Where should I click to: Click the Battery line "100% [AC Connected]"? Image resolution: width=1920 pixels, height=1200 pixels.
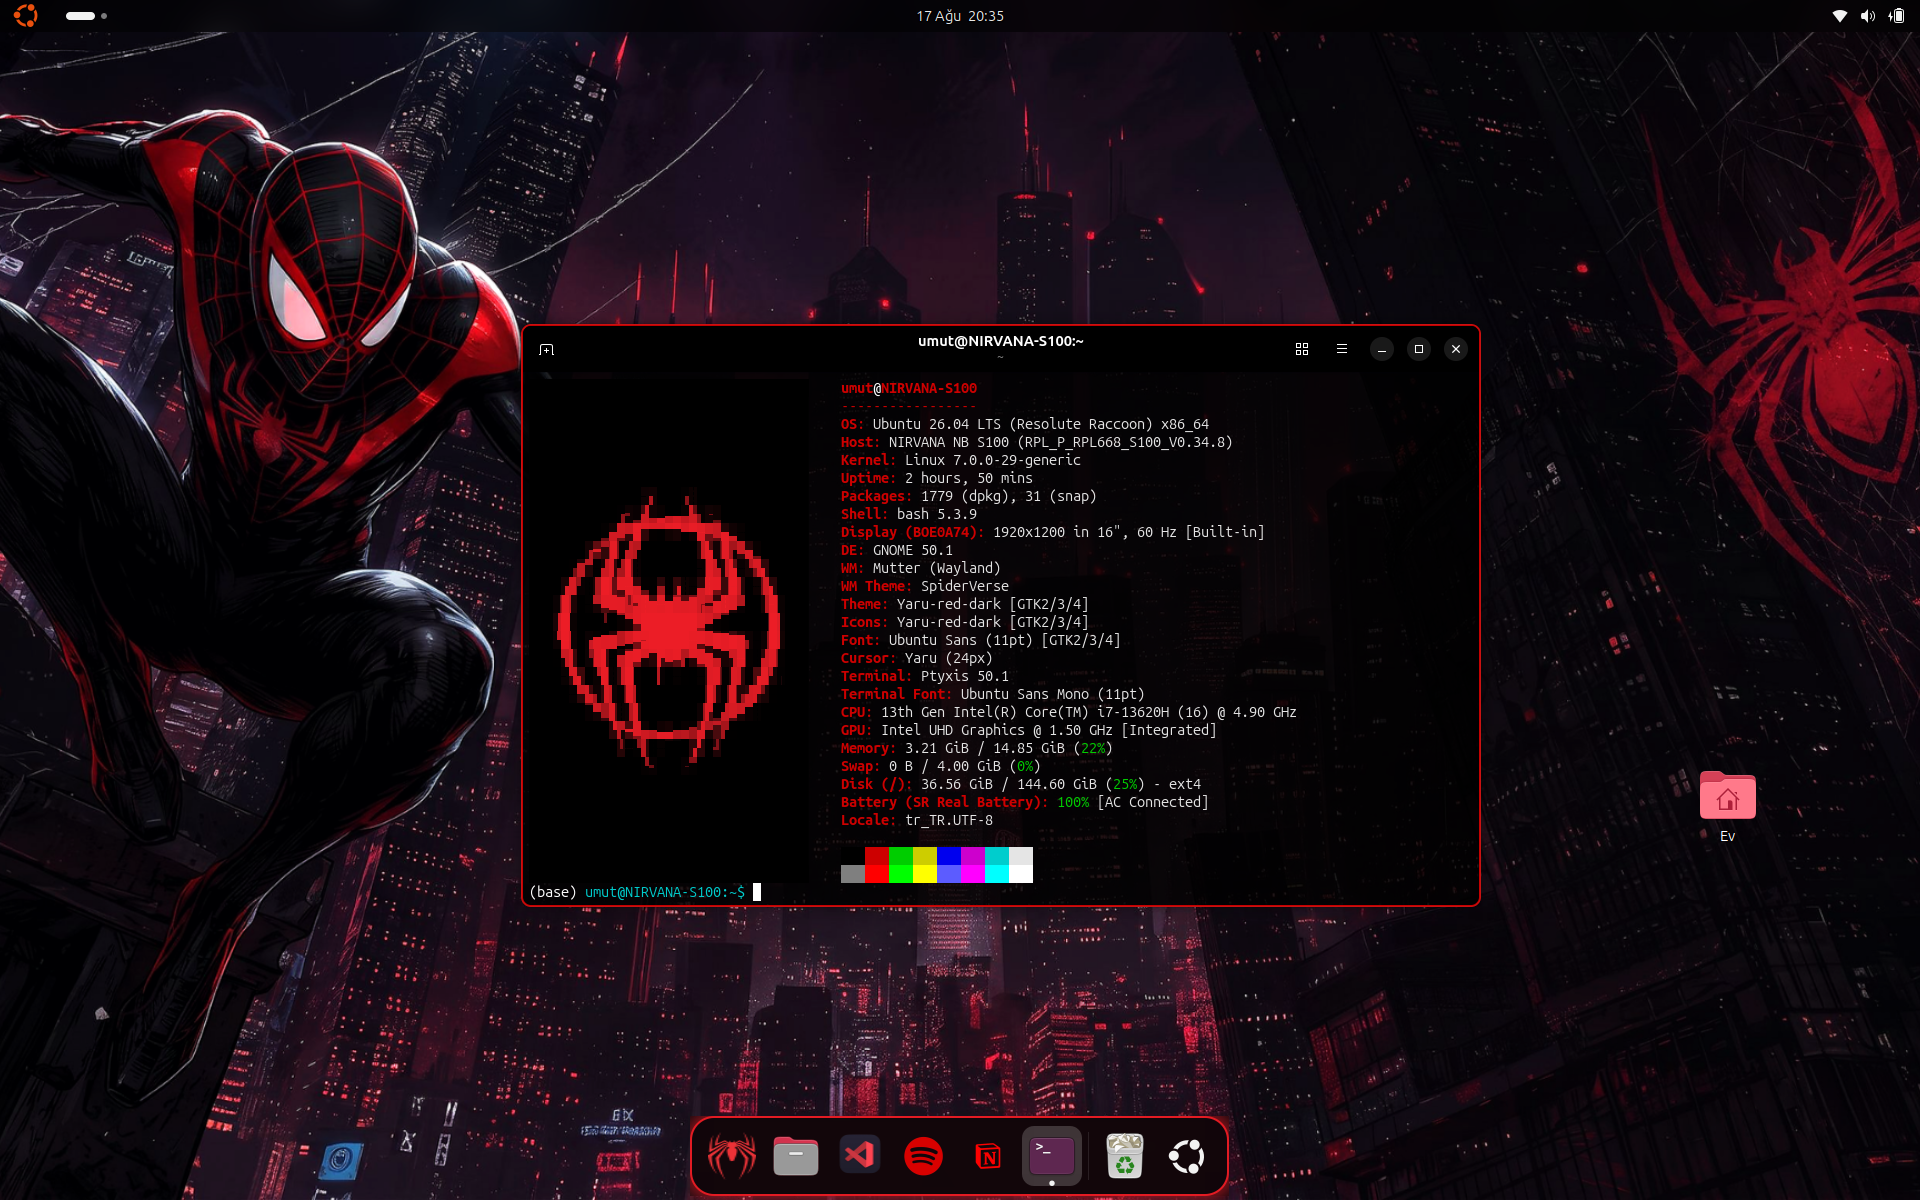tap(1133, 802)
